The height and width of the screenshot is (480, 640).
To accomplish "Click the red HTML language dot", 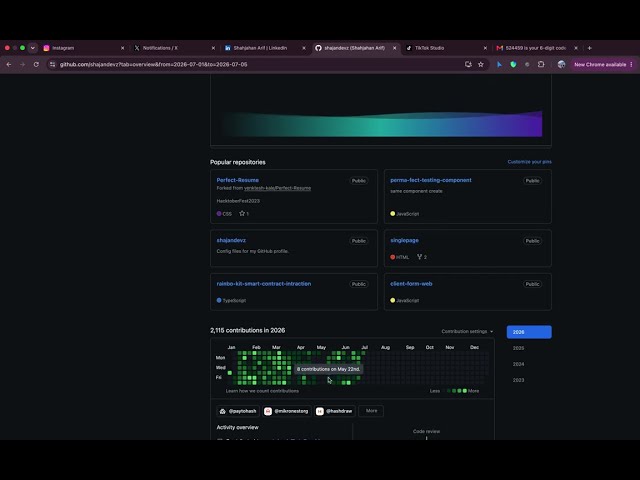I will click(x=393, y=257).
